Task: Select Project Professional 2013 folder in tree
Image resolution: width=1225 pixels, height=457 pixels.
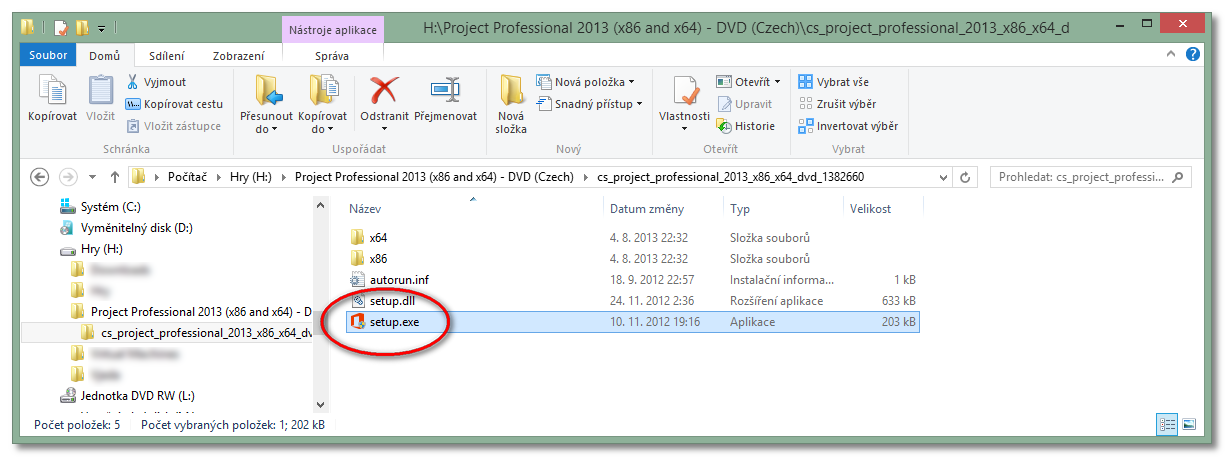Action: [x=191, y=312]
